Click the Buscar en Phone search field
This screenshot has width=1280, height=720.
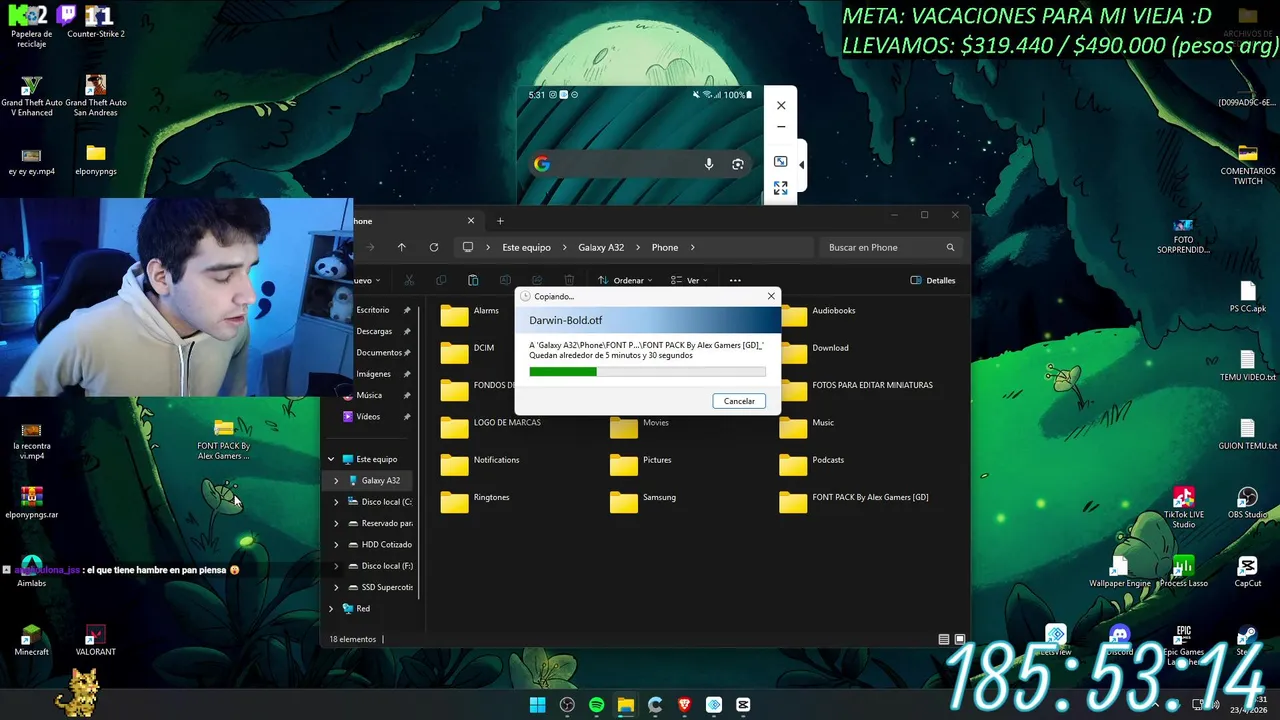892,247
